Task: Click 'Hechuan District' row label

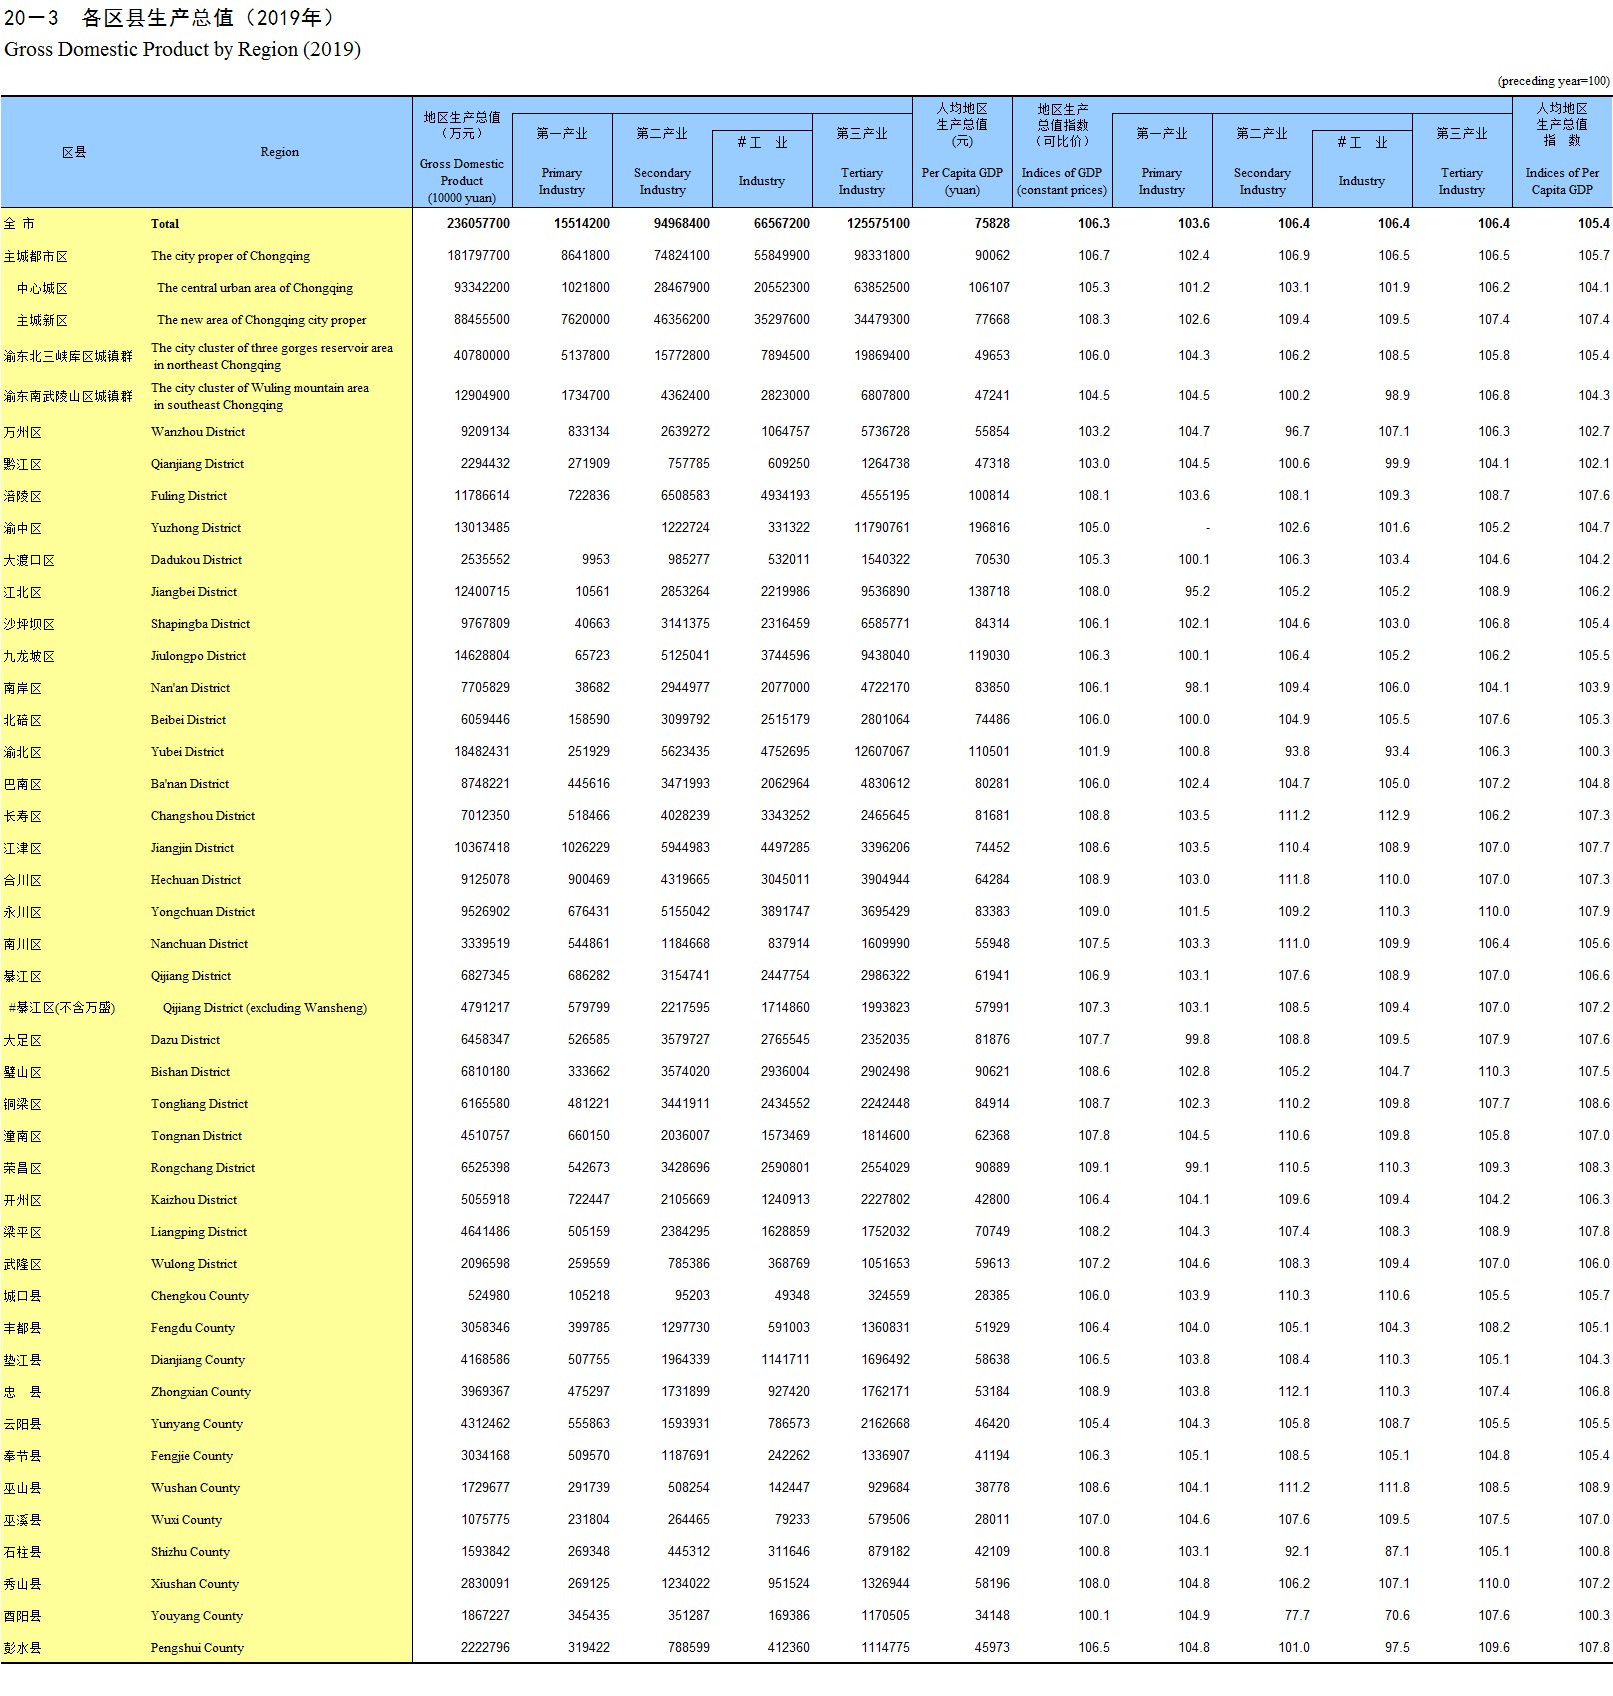Action: [x=196, y=880]
